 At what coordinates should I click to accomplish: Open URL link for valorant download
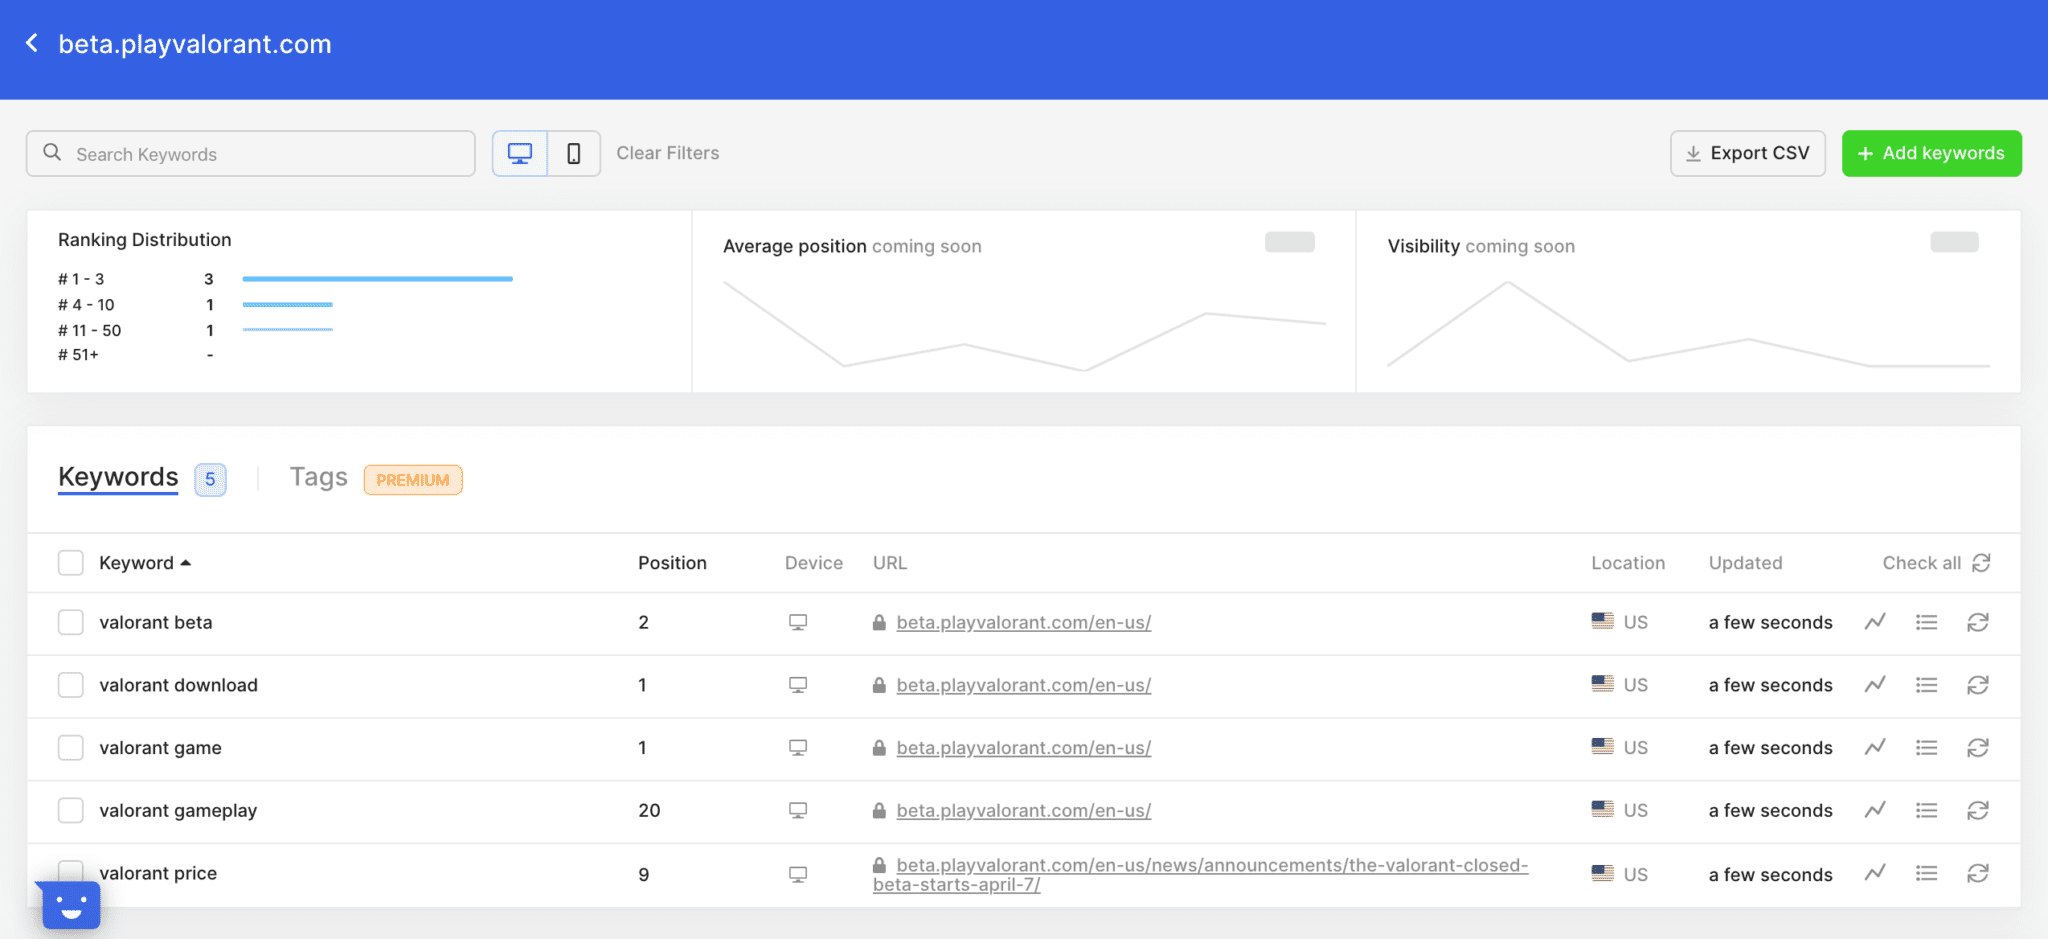[x=1024, y=685]
